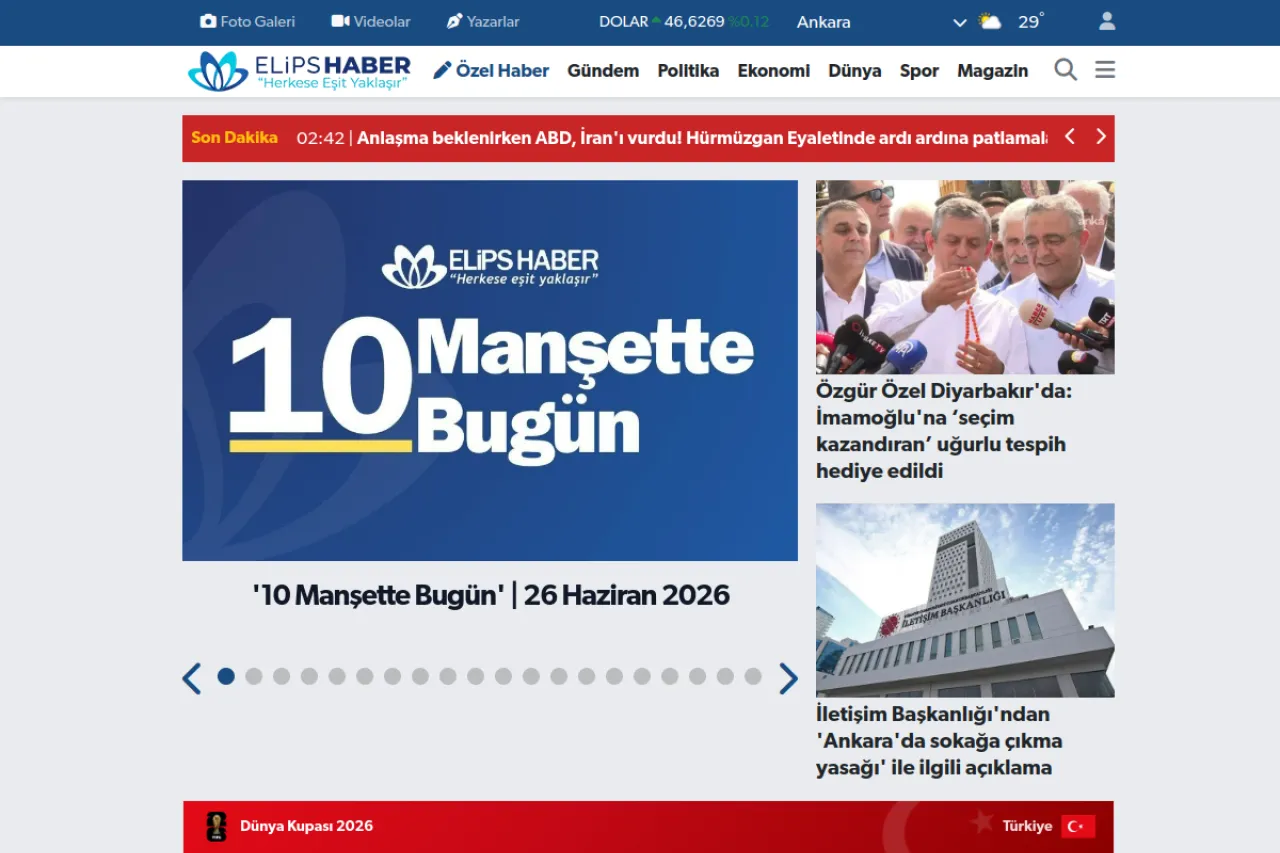Click the 10 Manşette Bugün banner image

coord(490,370)
